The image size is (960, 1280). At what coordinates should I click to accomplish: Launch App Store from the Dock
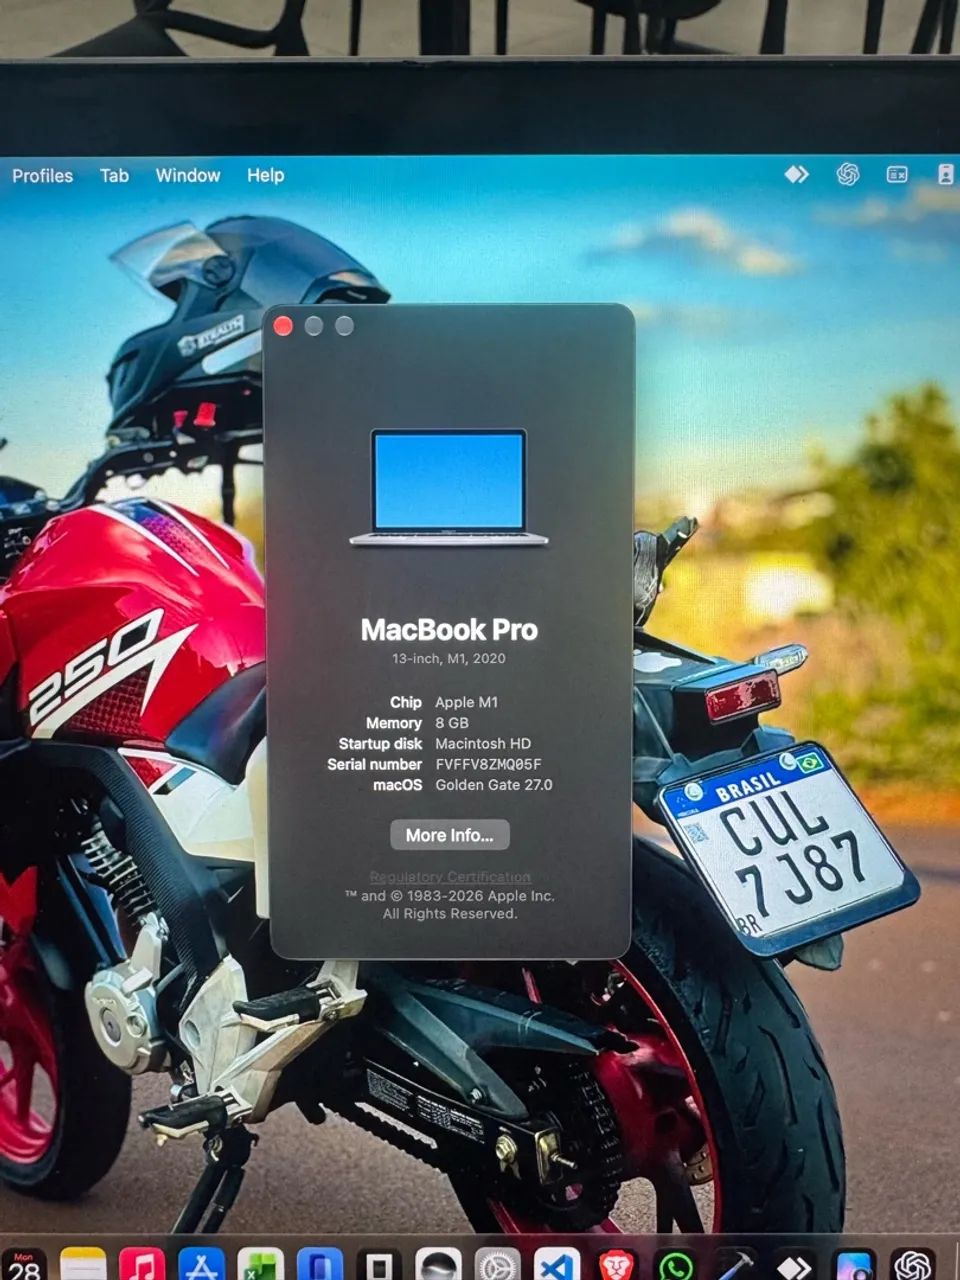[201, 1264]
